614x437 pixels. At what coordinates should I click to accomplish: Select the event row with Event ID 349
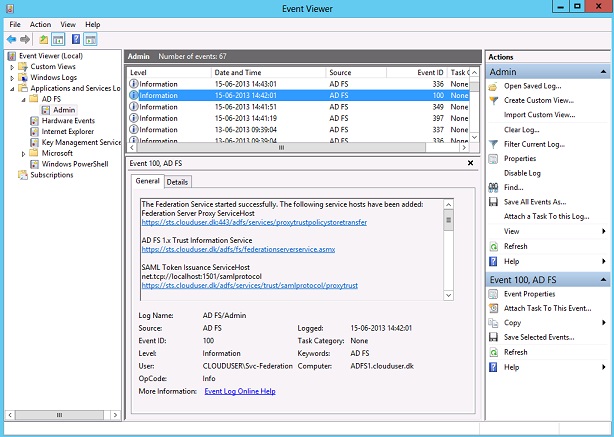click(x=299, y=107)
